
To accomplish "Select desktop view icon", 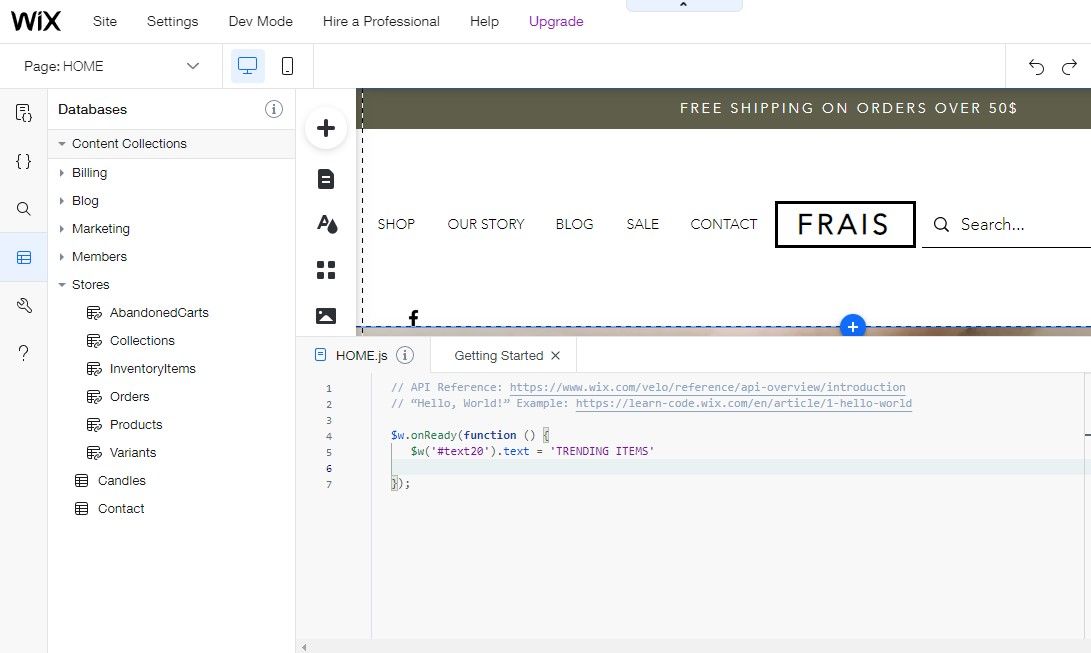I will (x=247, y=66).
